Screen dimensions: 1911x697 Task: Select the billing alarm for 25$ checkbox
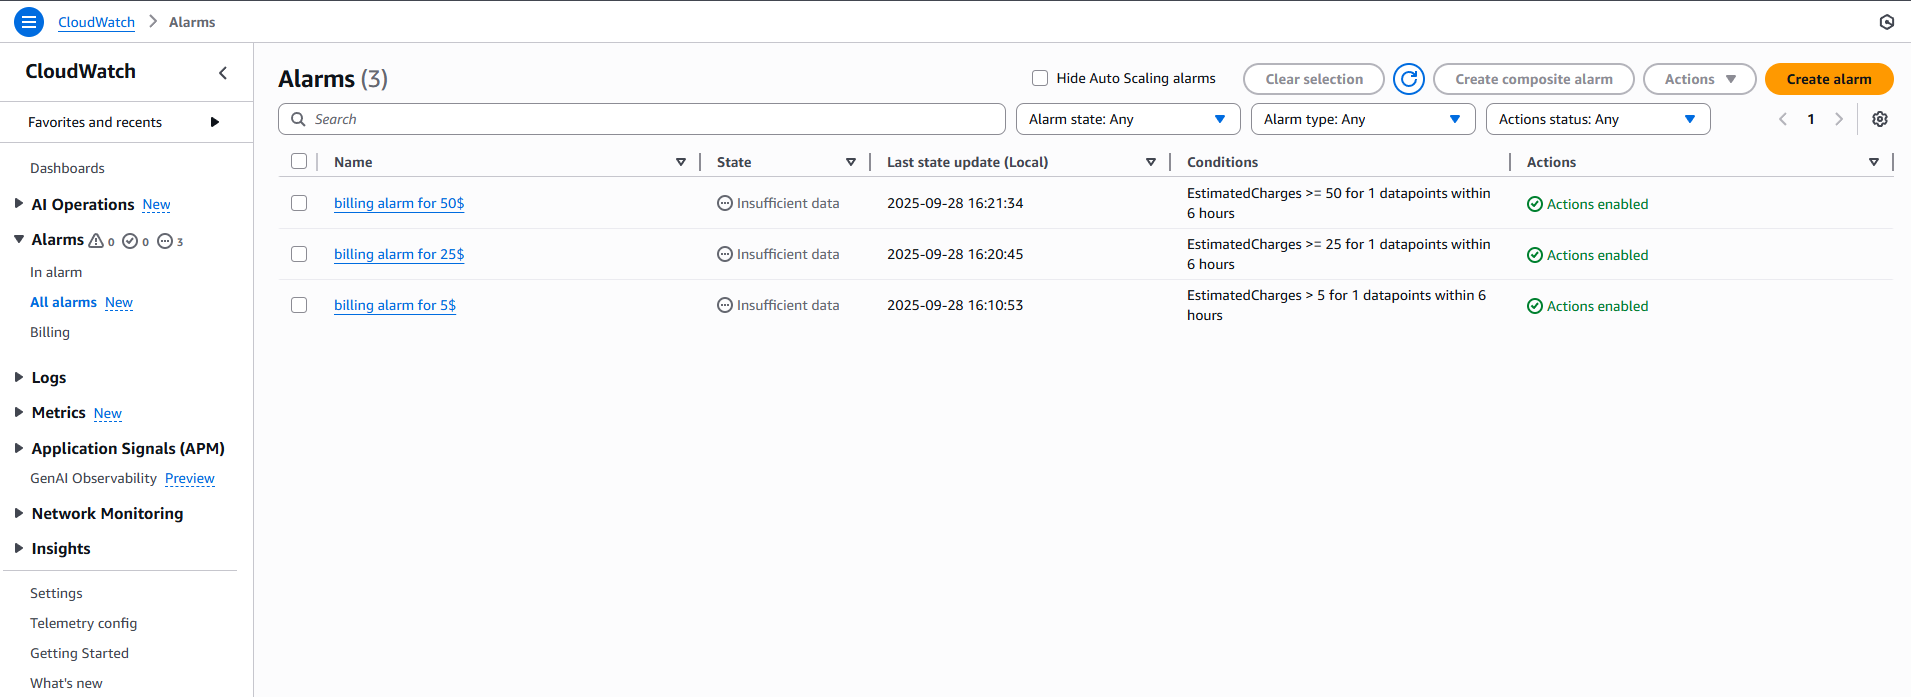pyautogui.click(x=299, y=254)
